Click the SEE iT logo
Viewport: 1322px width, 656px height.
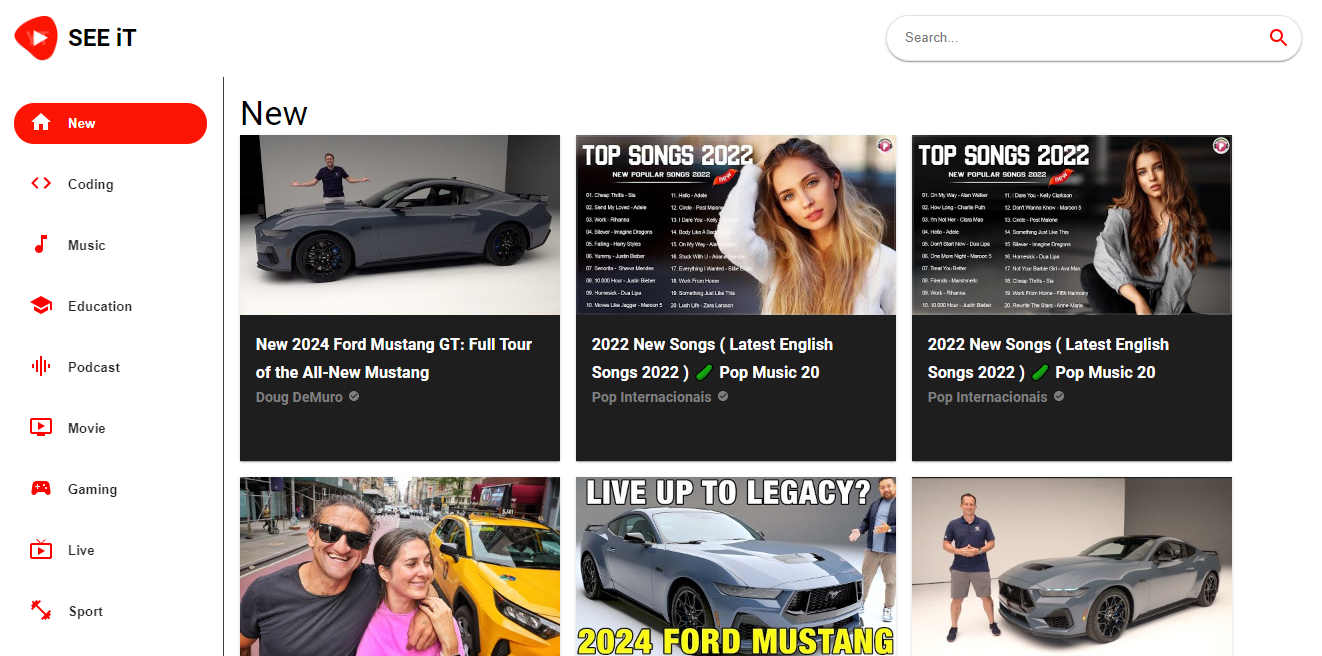[x=75, y=37]
